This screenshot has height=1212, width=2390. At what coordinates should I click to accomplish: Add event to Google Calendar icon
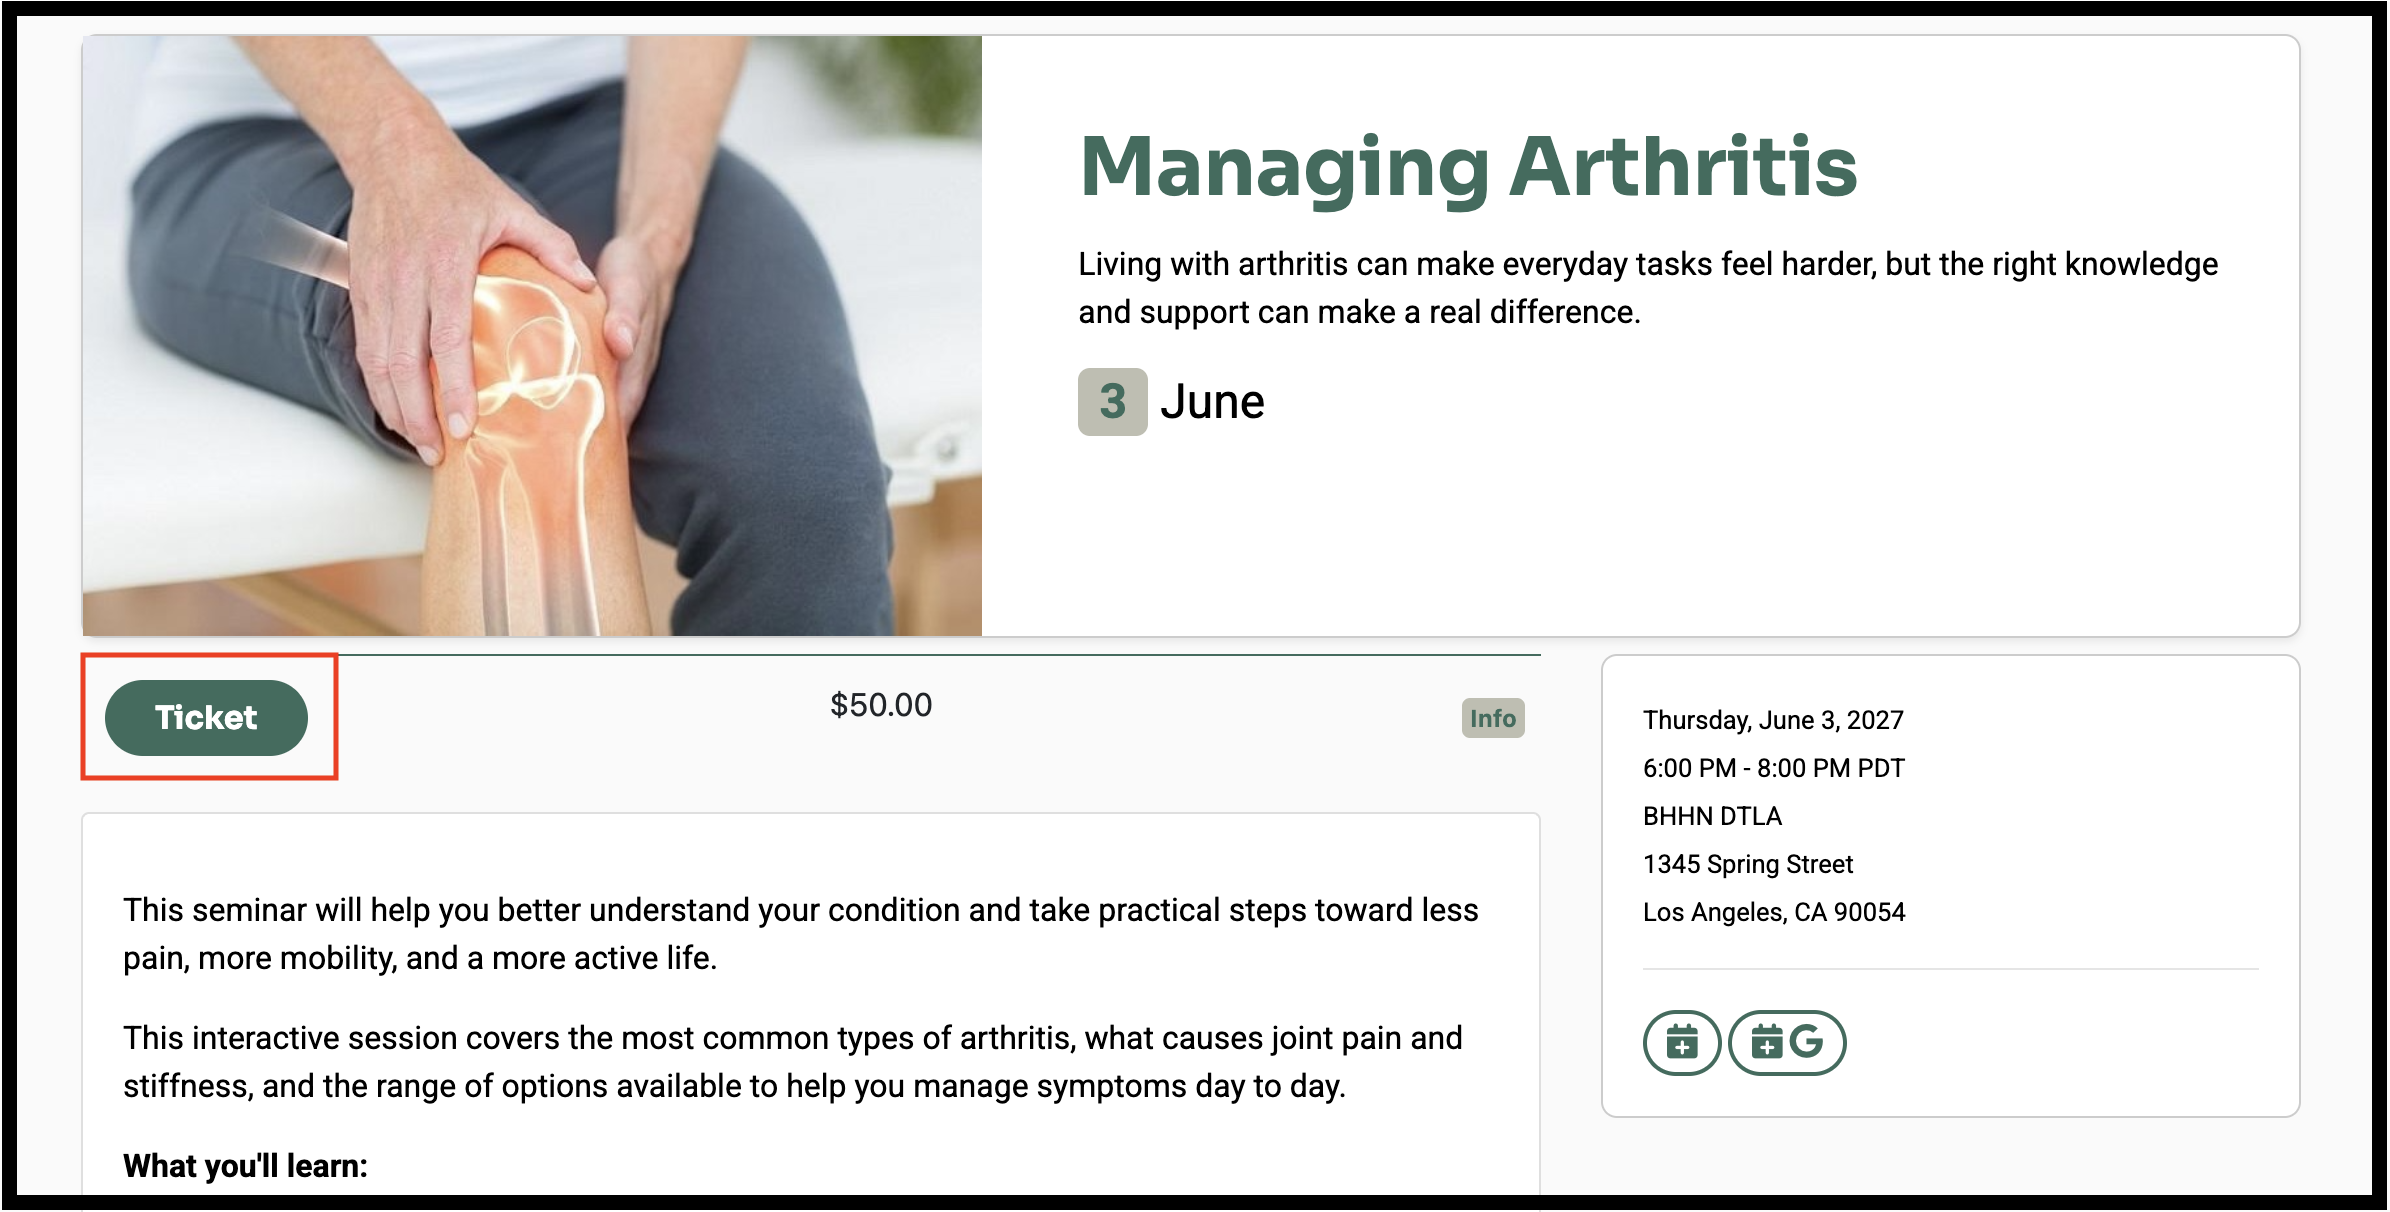point(1787,1042)
